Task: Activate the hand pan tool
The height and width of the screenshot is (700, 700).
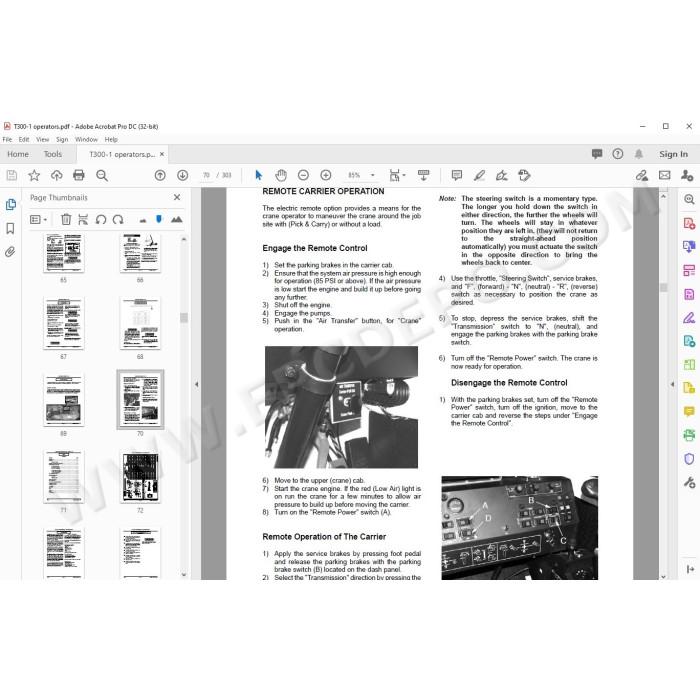Action: (281, 175)
